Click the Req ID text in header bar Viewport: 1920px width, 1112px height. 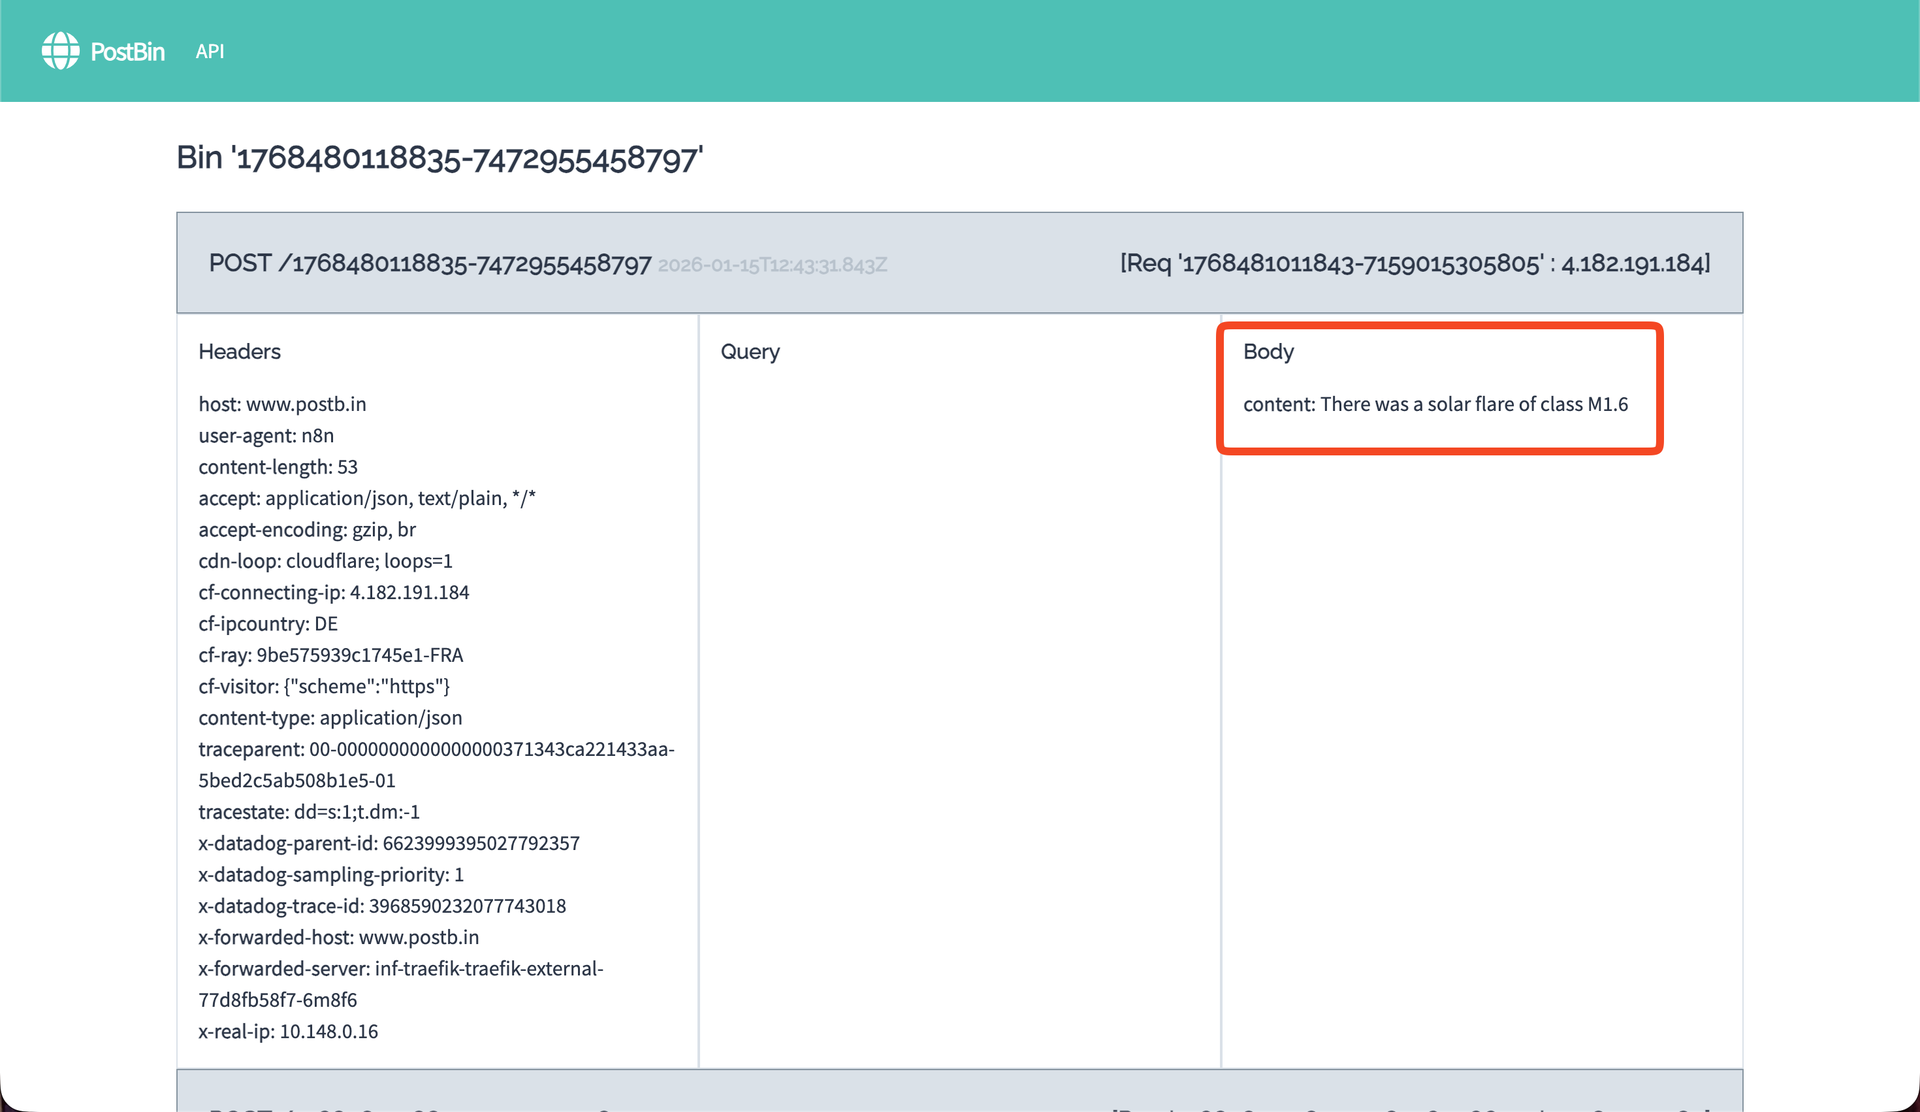pyautogui.click(x=1414, y=263)
